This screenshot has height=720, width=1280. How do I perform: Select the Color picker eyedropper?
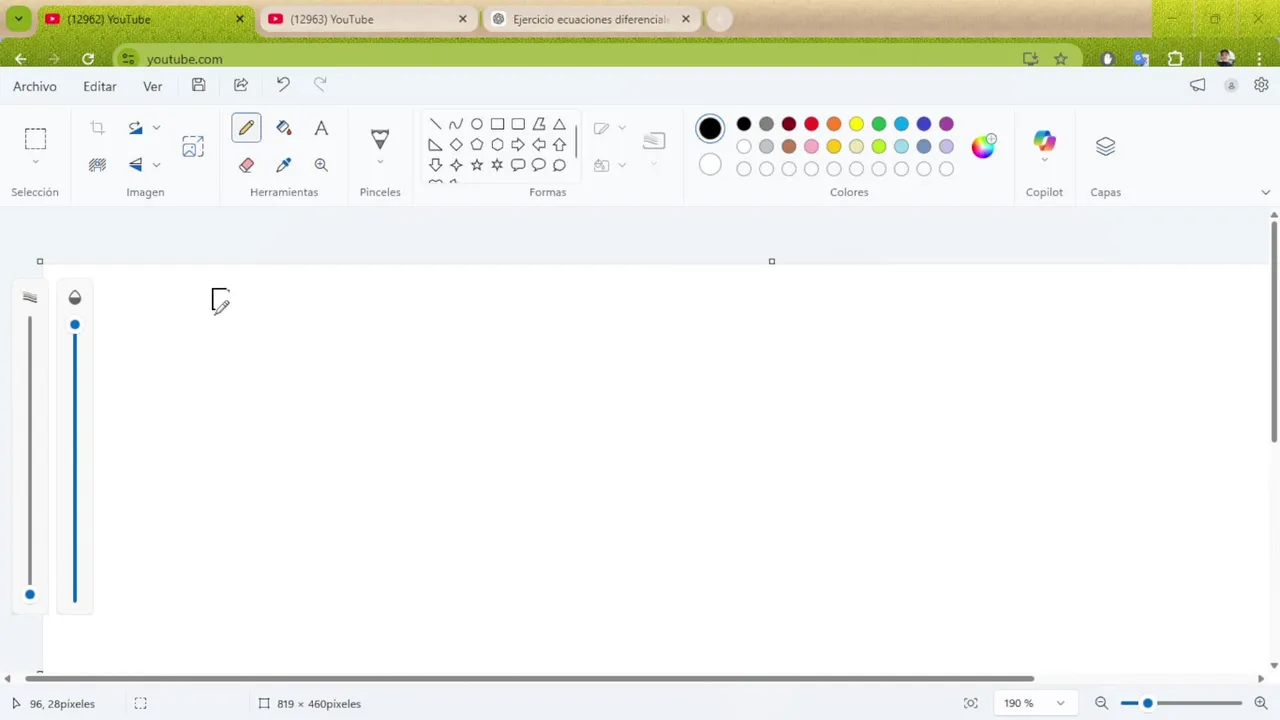click(284, 165)
